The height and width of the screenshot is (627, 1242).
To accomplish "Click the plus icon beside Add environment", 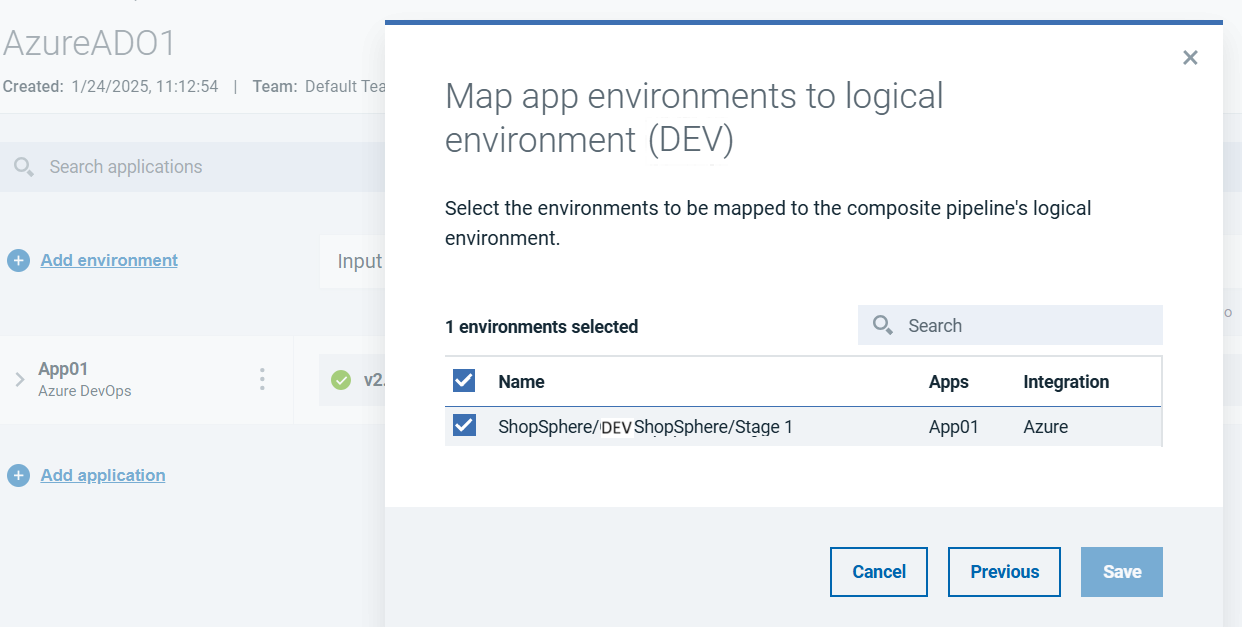I will click(x=18, y=261).
